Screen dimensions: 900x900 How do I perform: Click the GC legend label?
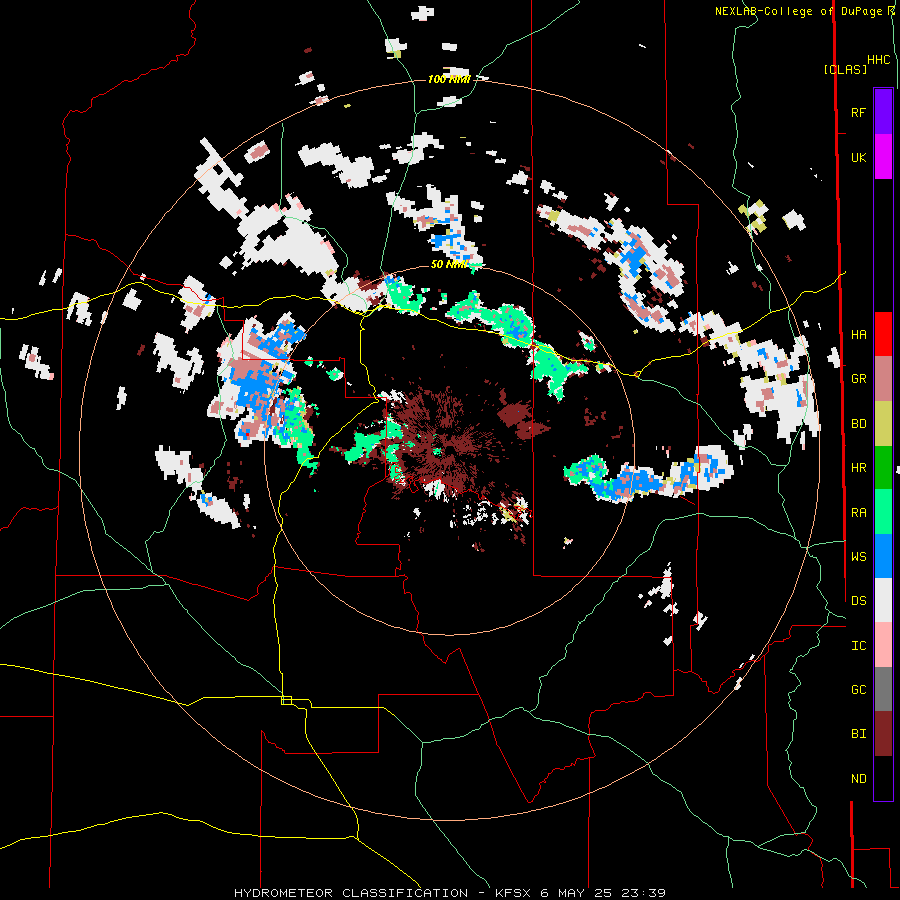(858, 689)
